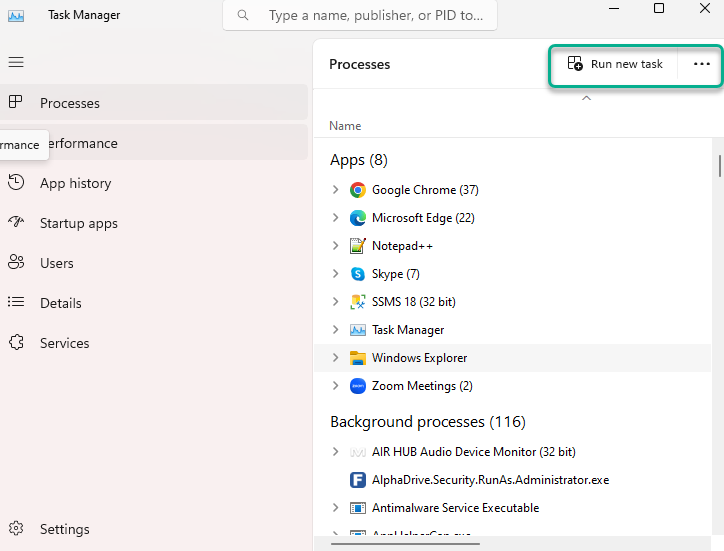Click the search box for name, publisher, or PID

tap(360, 15)
